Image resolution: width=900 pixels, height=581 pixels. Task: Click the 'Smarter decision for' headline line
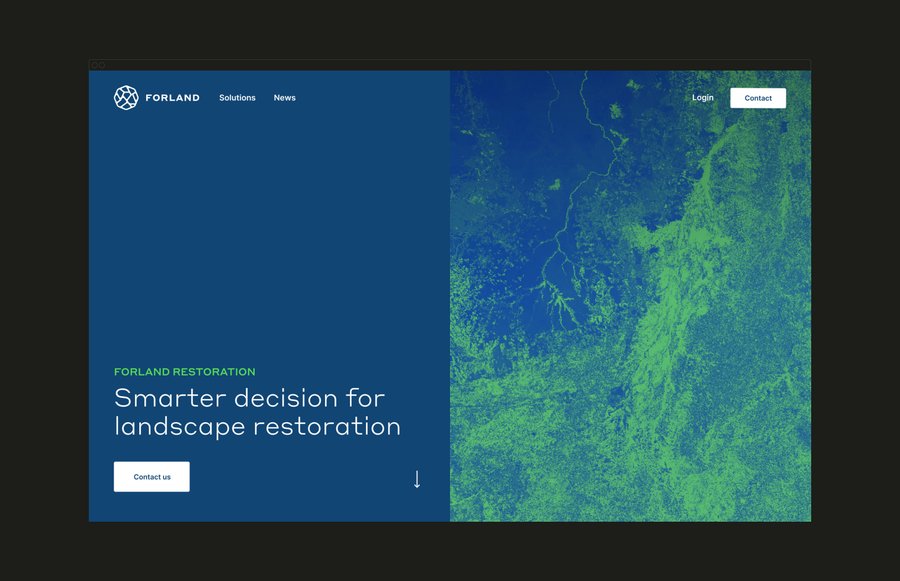click(x=249, y=398)
